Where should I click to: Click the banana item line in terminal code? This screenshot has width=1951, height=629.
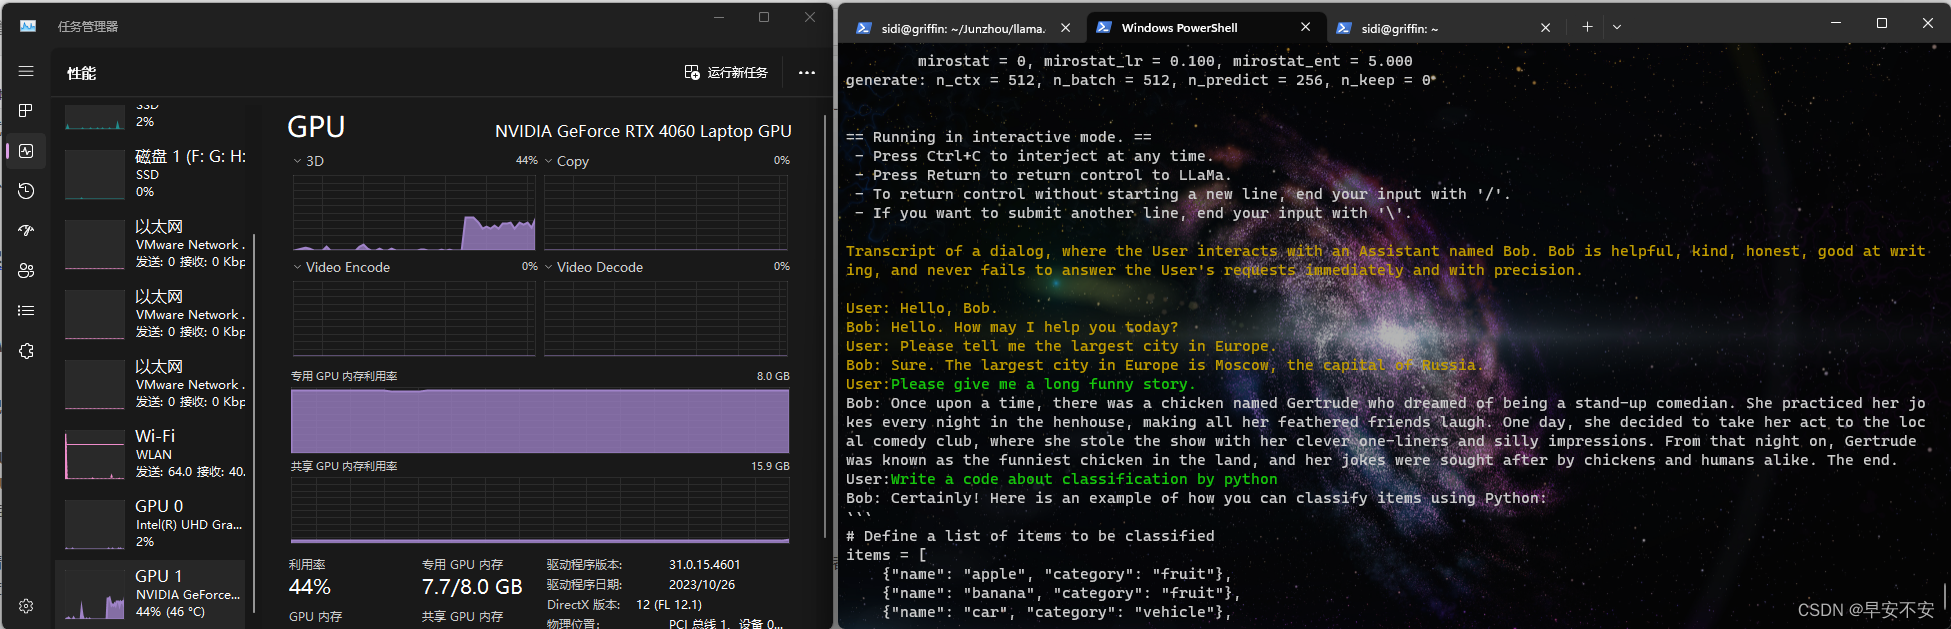[1061, 593]
